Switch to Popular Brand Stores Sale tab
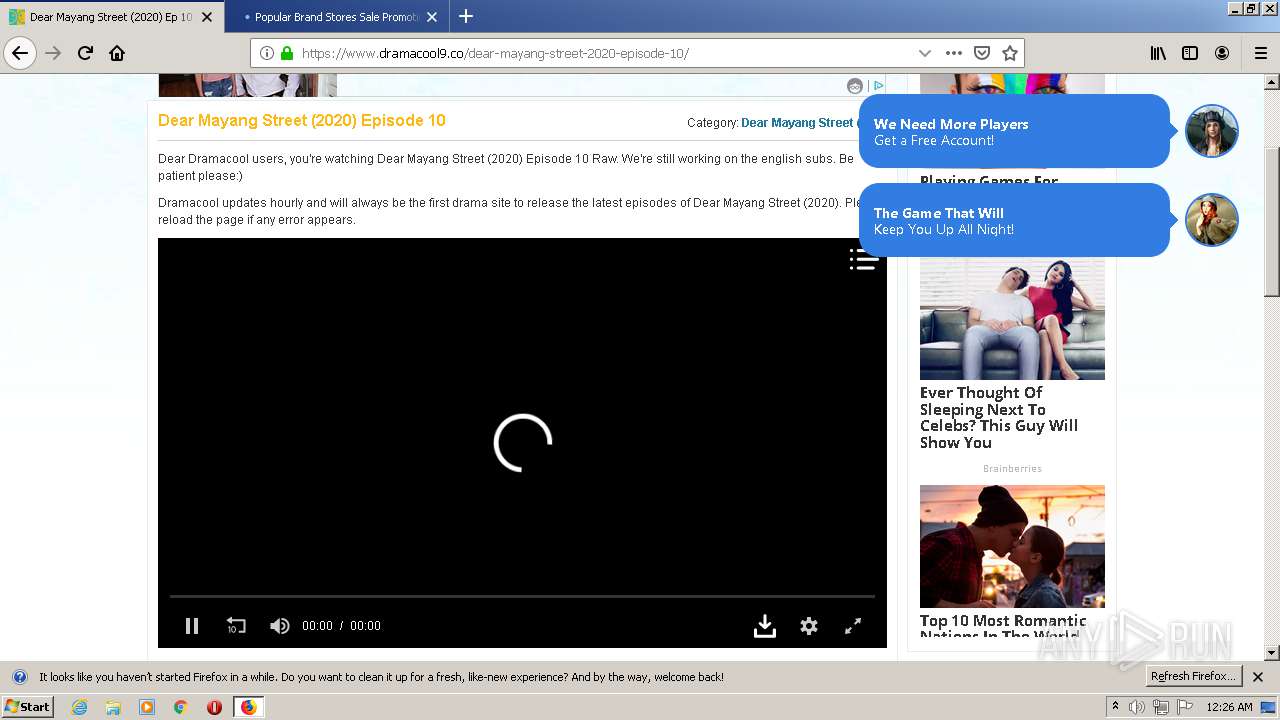 coord(335,17)
